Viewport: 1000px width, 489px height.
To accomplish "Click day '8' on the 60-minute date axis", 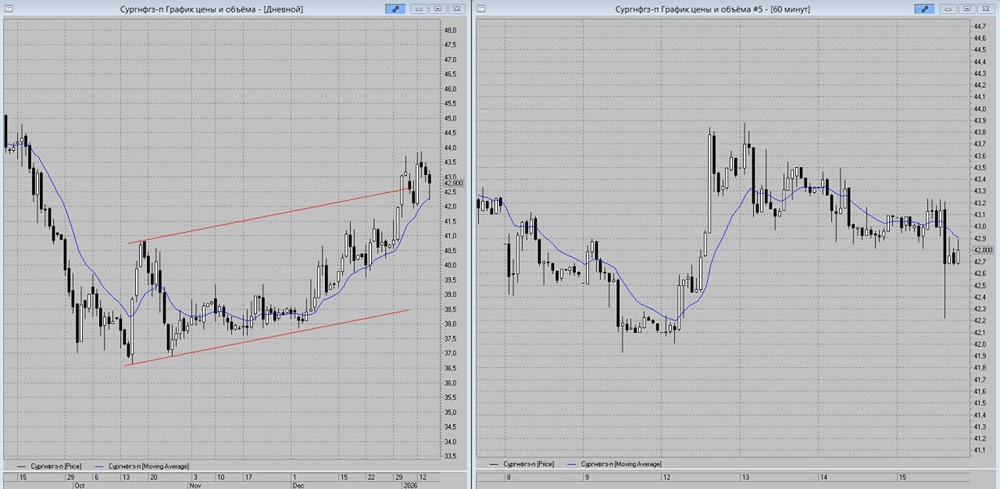I will coord(508,477).
